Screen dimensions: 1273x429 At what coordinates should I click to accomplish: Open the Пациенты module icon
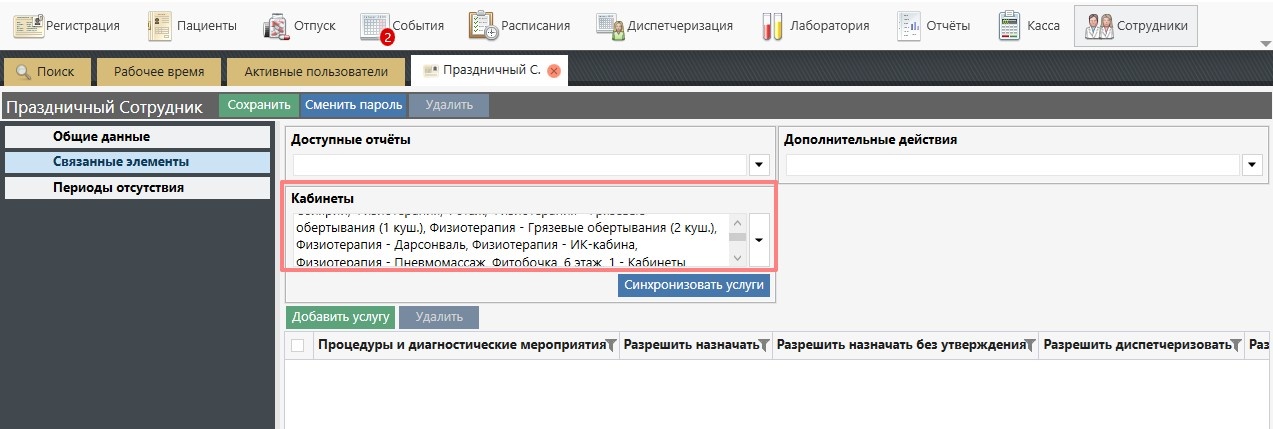tap(160, 25)
